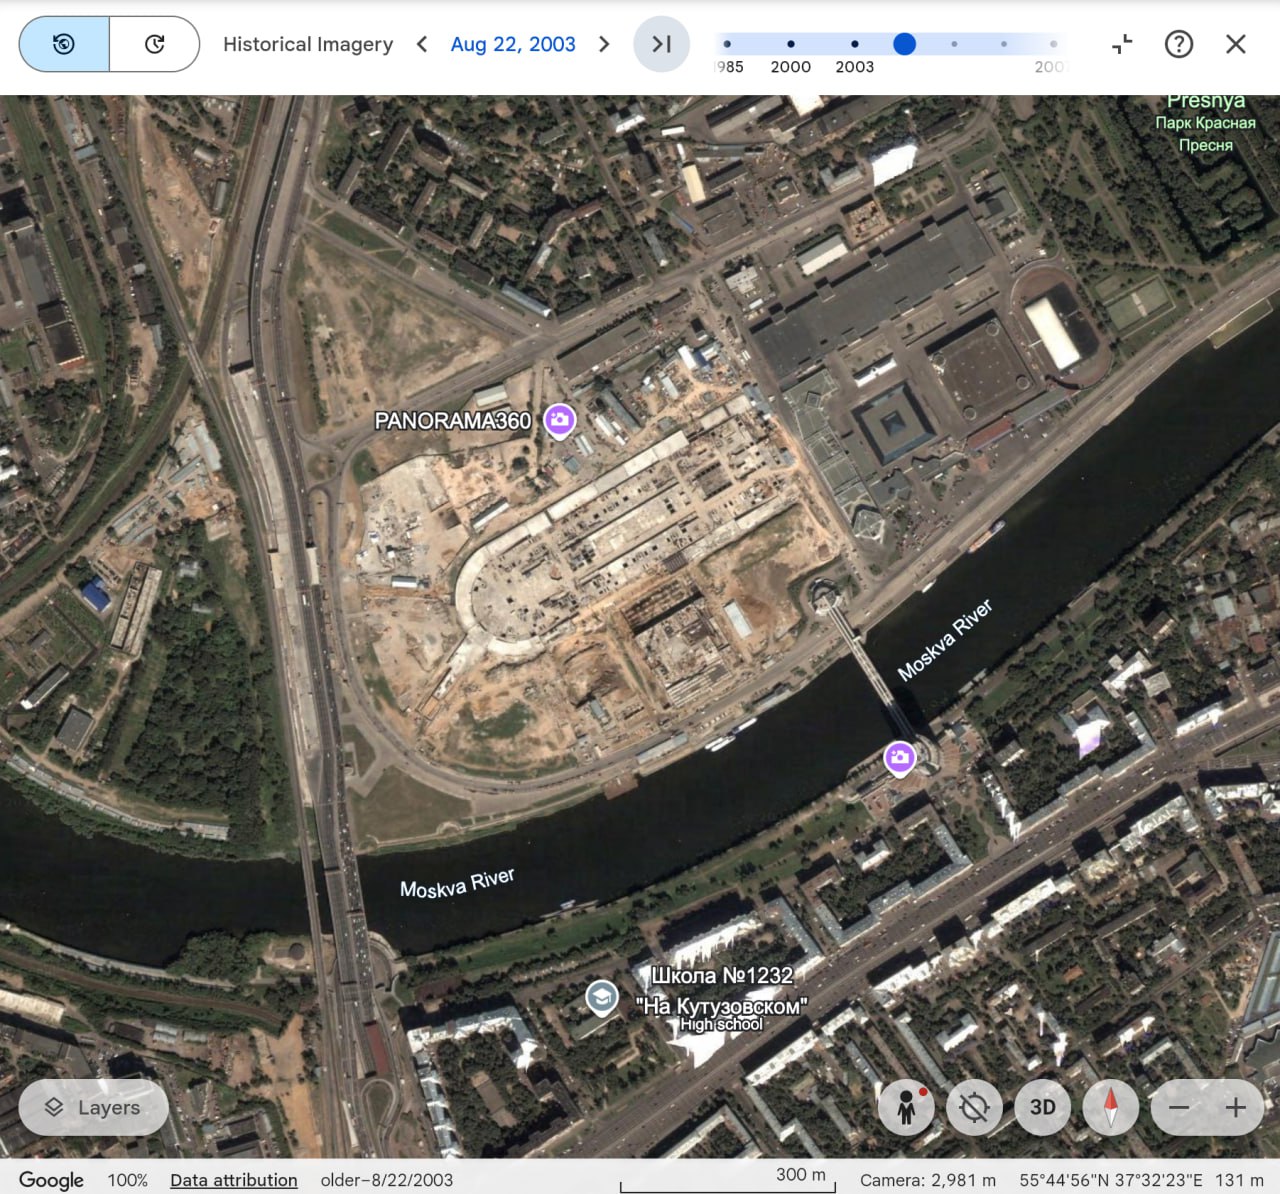Click the my location target icon

pyautogui.click(x=974, y=1107)
